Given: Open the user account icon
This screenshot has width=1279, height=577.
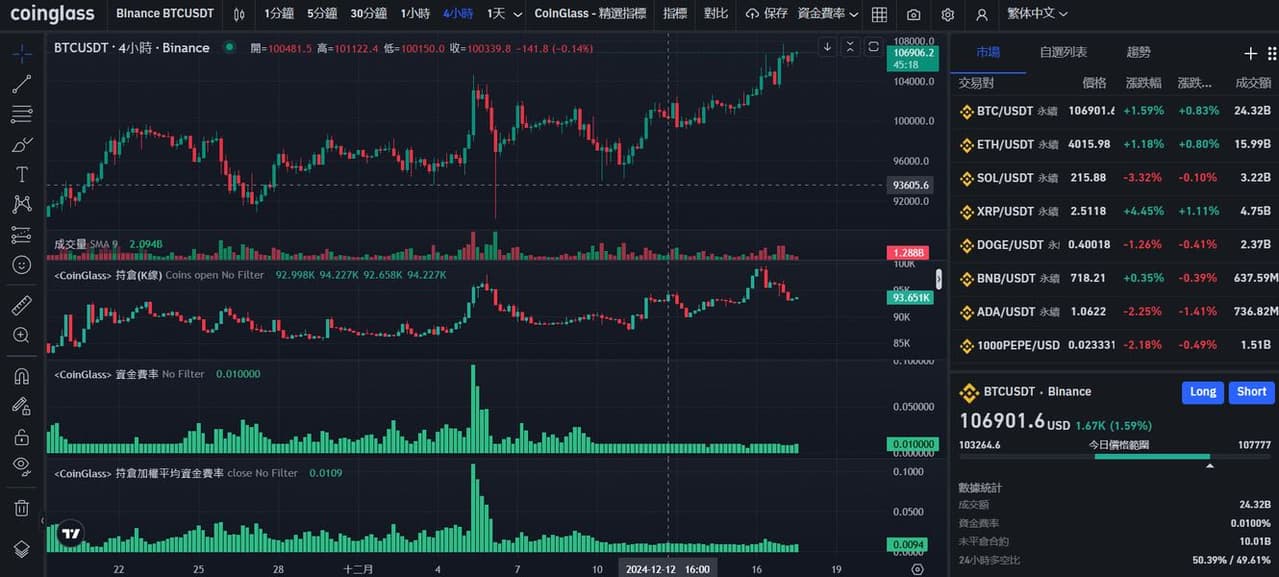Looking at the screenshot, I should click(x=982, y=14).
